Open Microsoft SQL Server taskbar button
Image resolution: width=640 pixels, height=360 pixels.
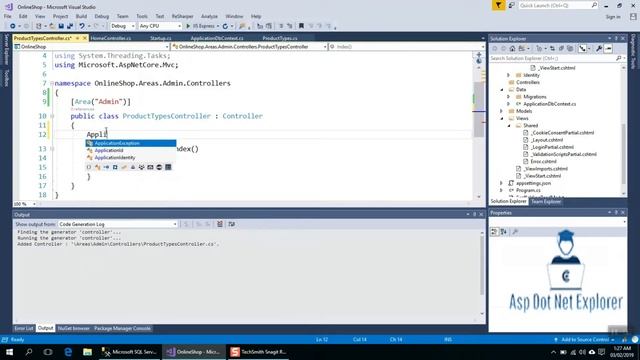129,352
